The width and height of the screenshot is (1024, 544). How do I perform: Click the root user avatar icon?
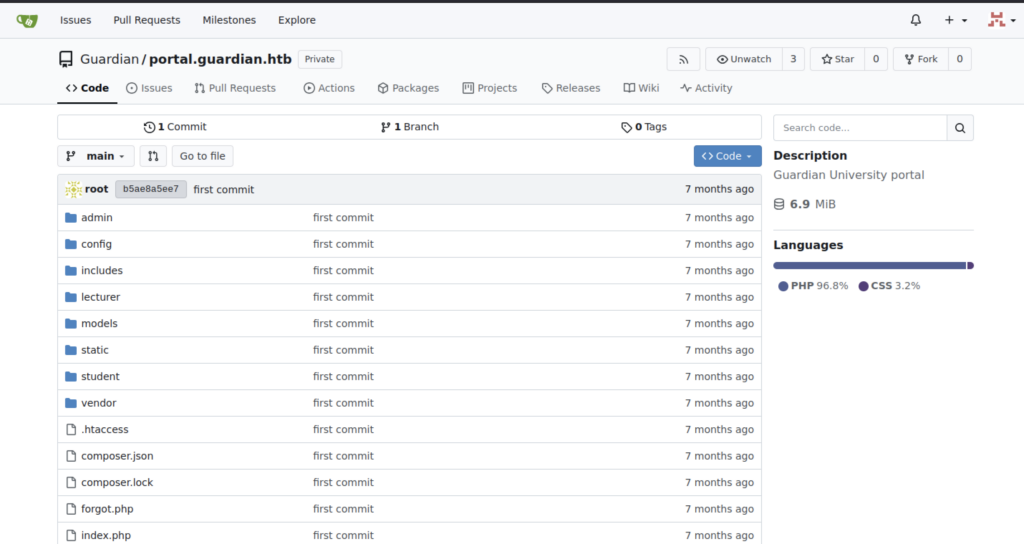pyautogui.click(x=73, y=189)
